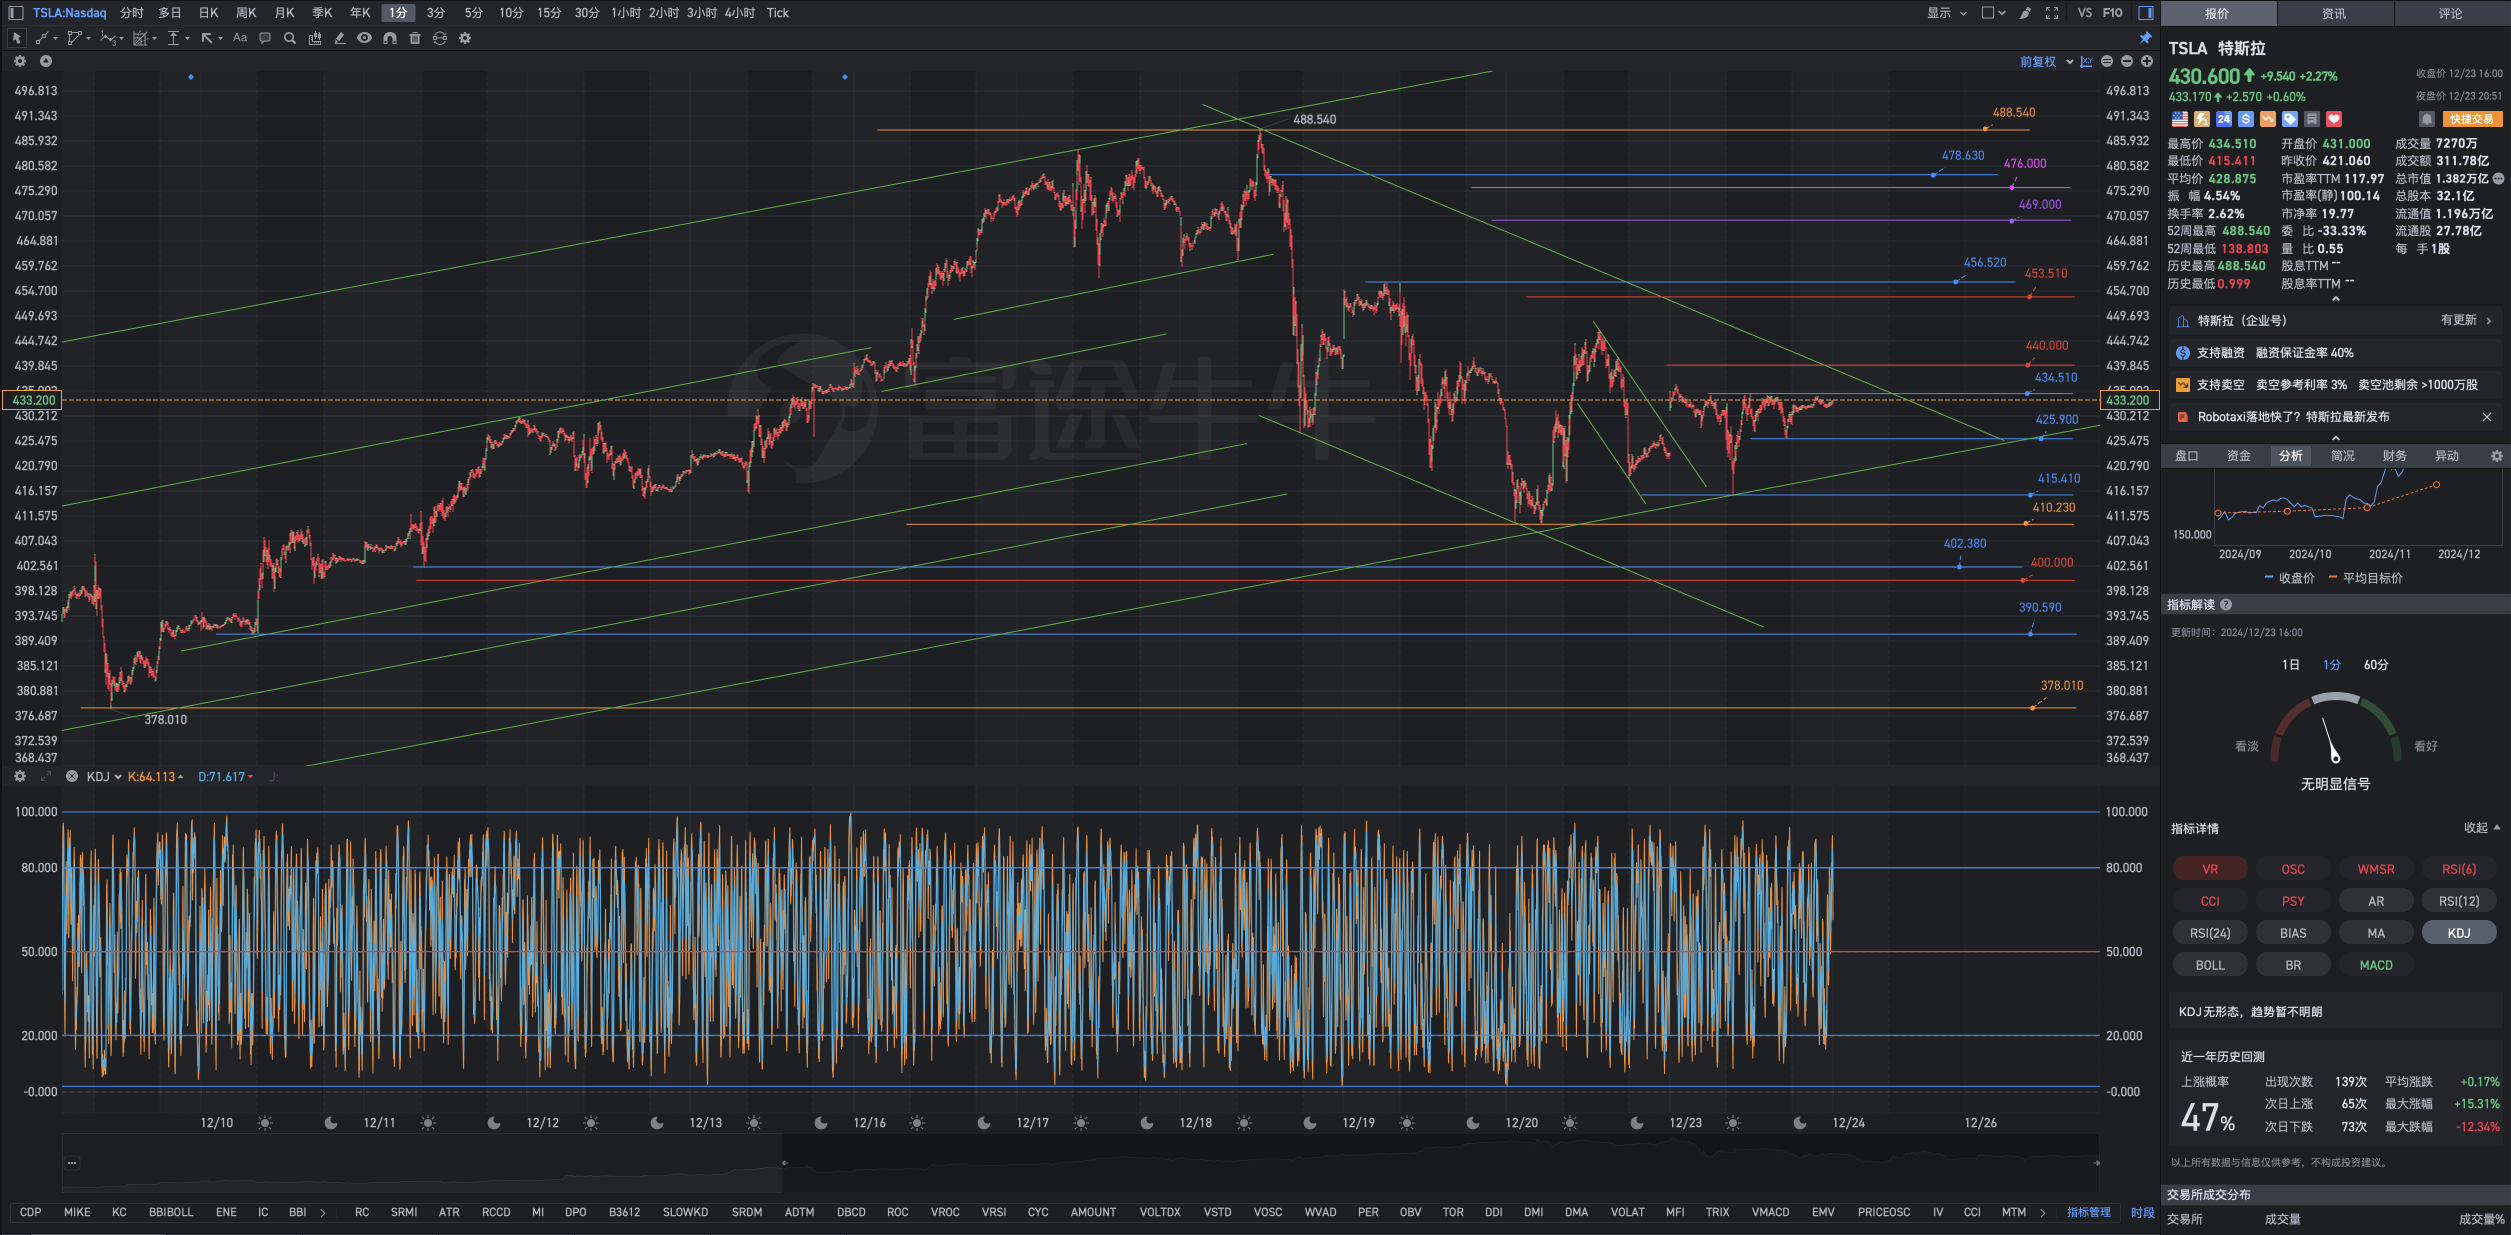This screenshot has height=1235, width=2511.
Task: Open main chart settings gear
Action: tap(19, 61)
